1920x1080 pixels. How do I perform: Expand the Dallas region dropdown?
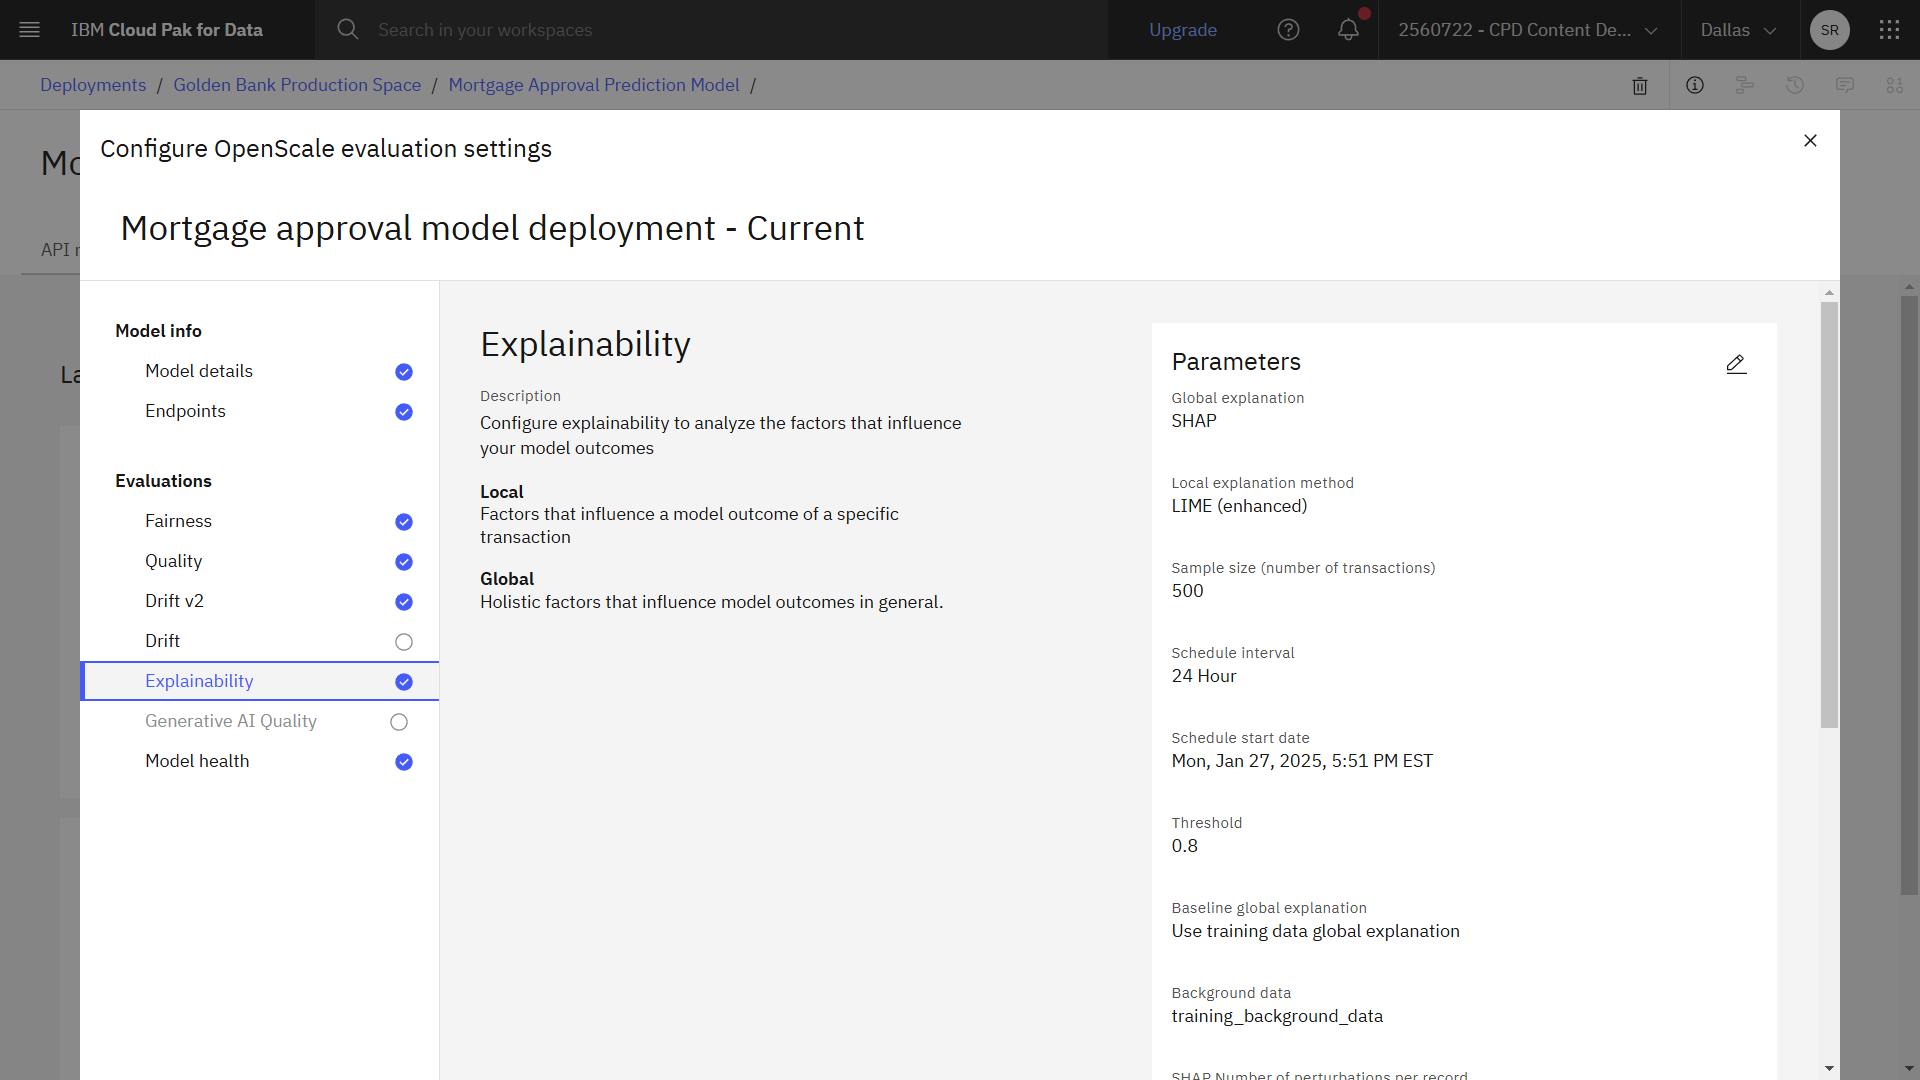coord(1735,29)
